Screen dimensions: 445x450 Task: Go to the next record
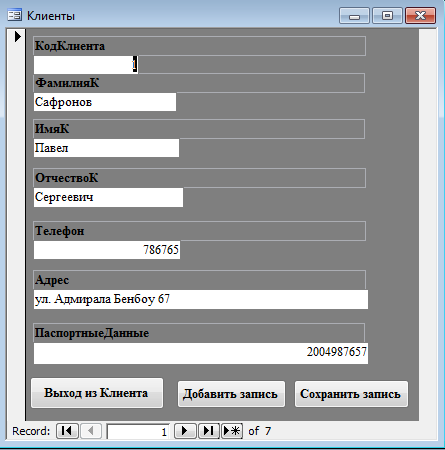tap(185, 431)
